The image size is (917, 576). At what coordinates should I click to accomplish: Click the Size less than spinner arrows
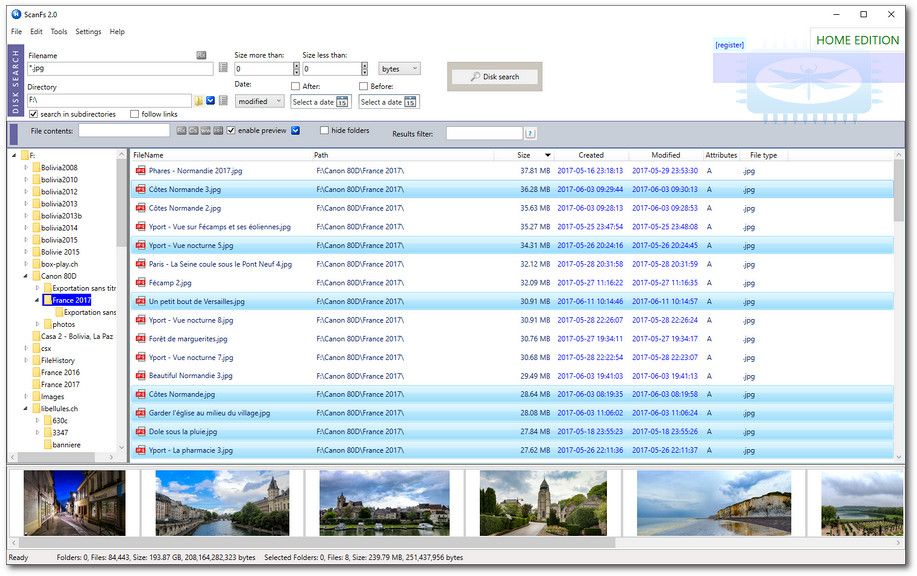click(364, 68)
